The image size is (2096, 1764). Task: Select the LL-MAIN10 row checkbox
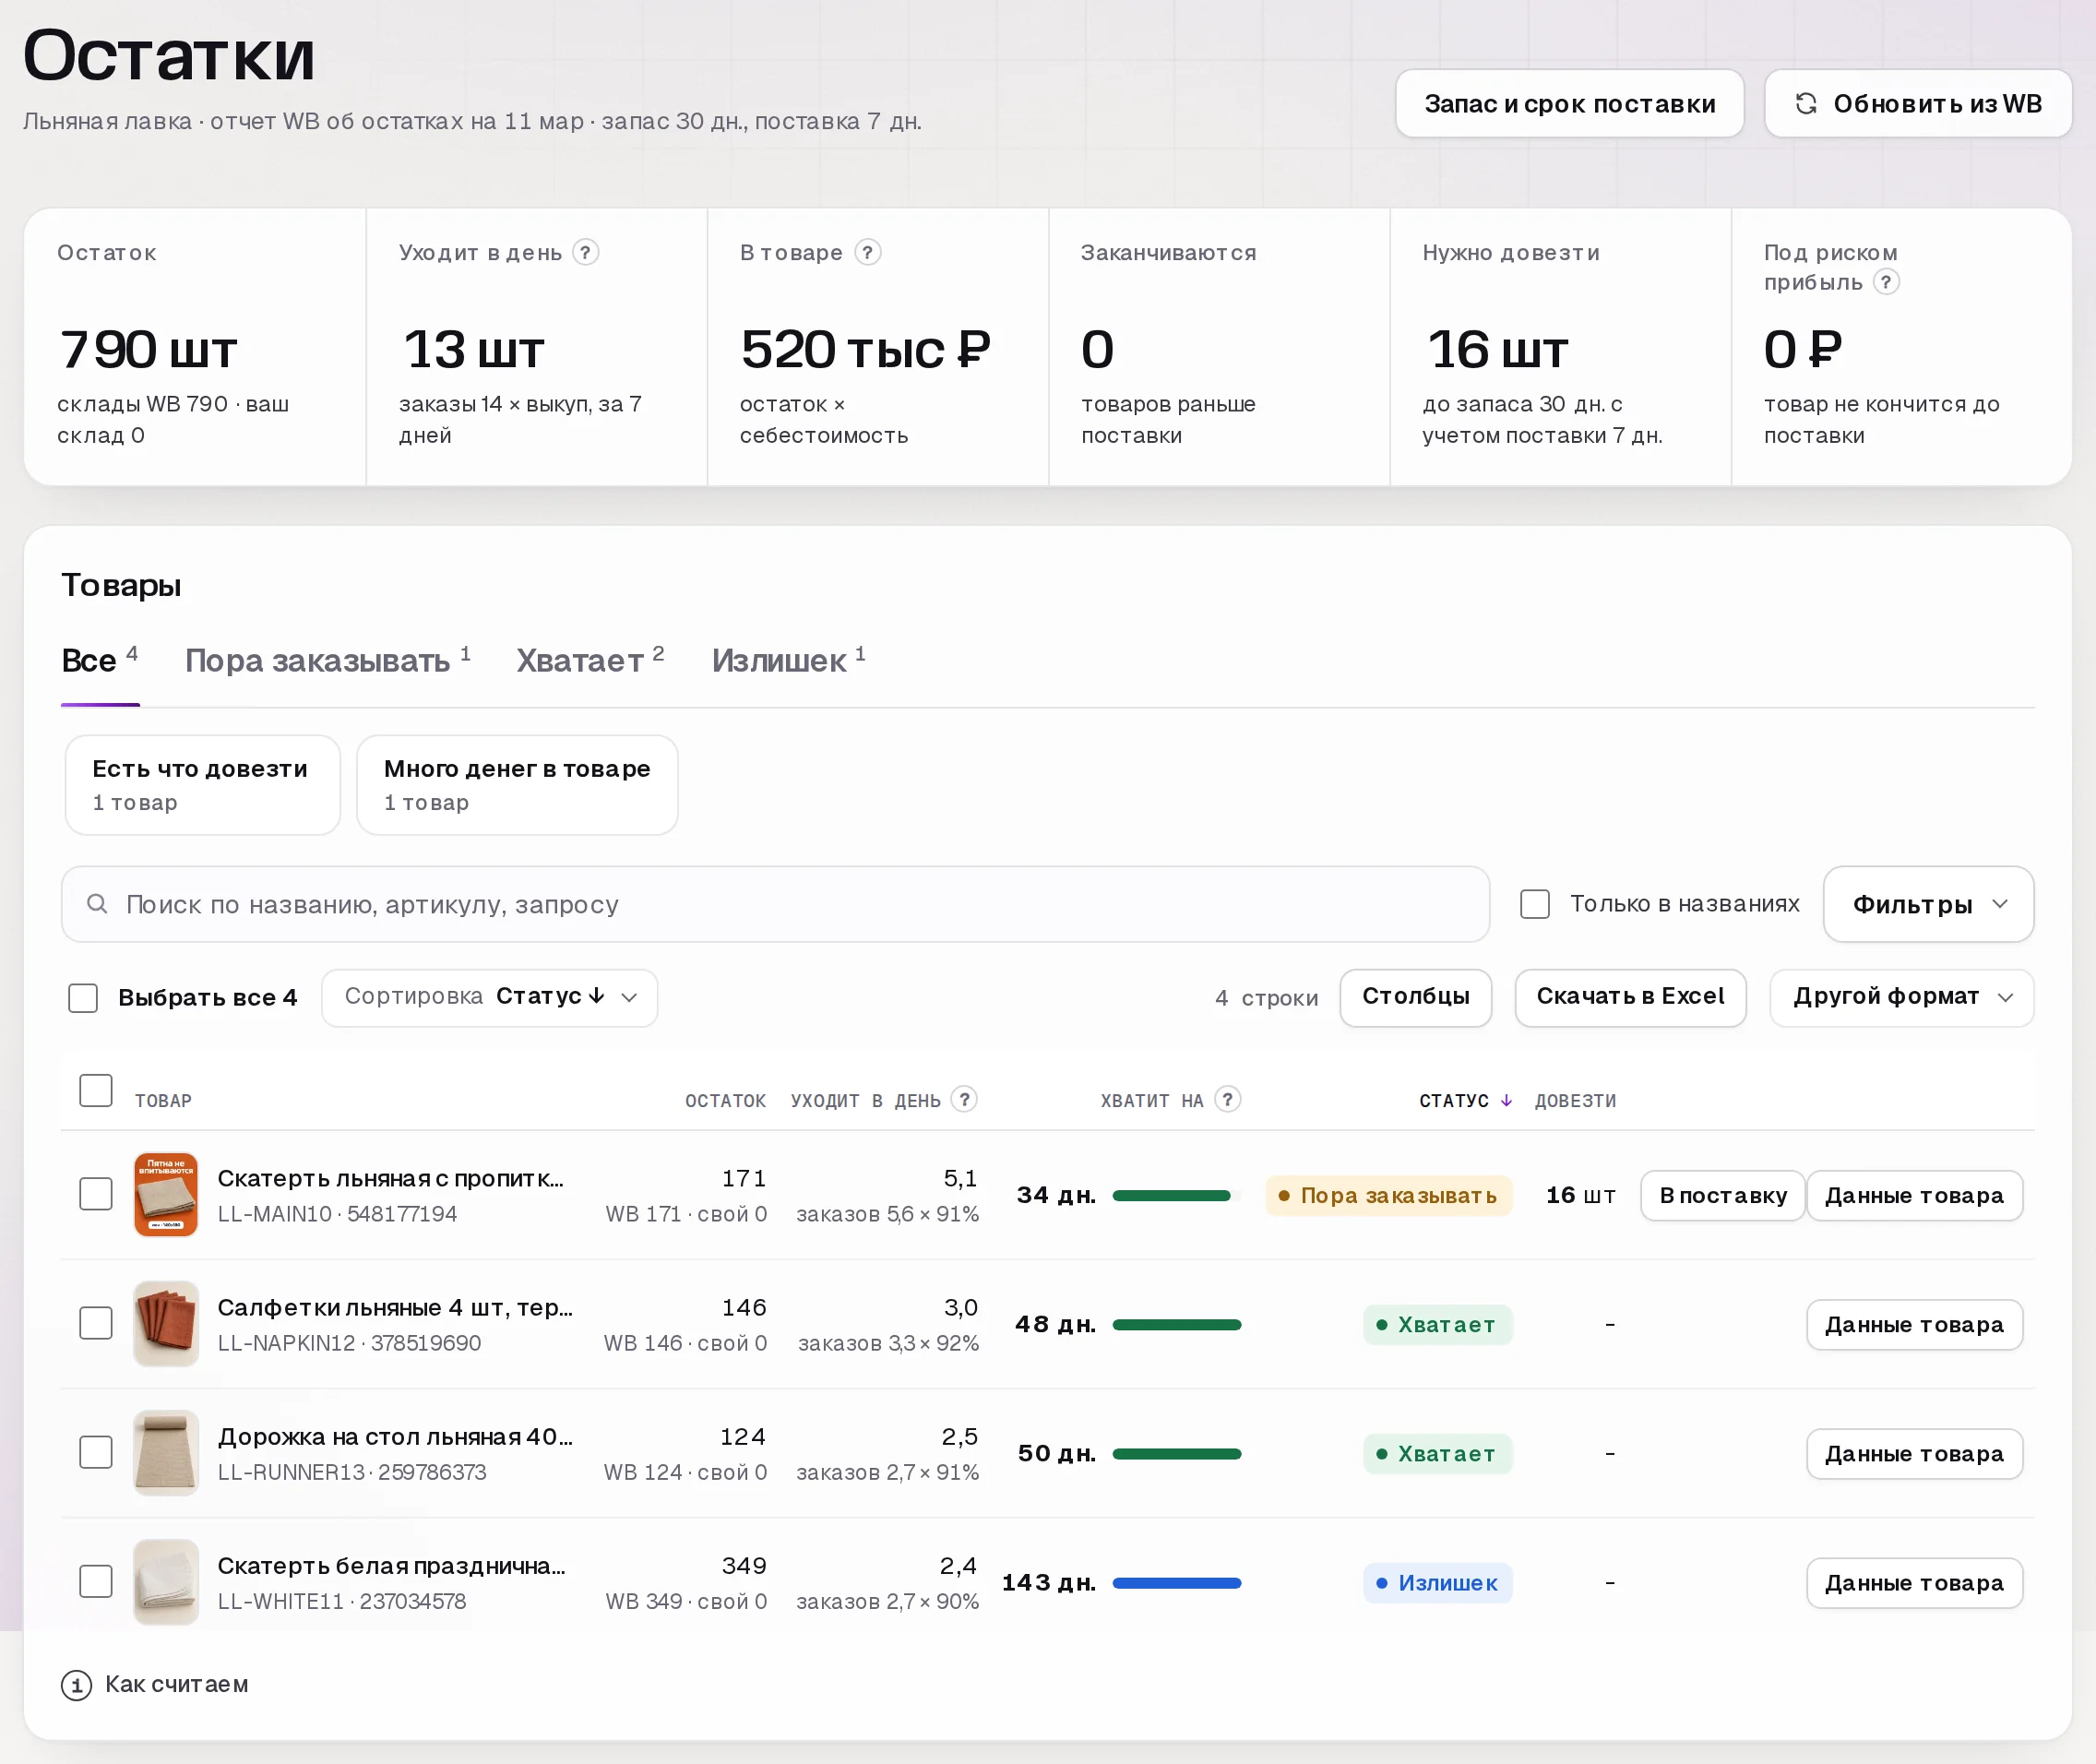96,1194
